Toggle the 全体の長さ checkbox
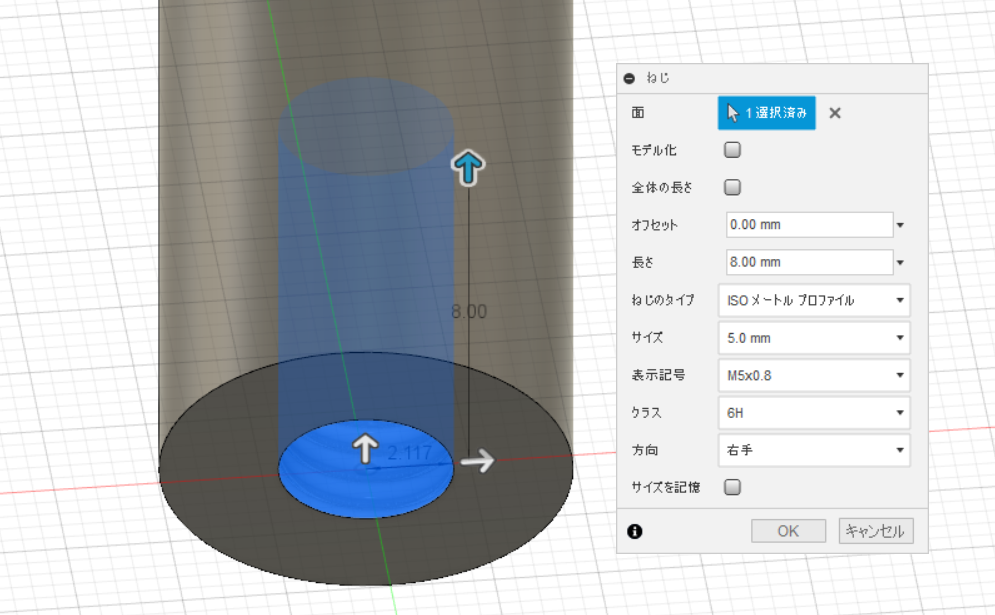Viewport: 995px width, 615px height. pos(732,187)
